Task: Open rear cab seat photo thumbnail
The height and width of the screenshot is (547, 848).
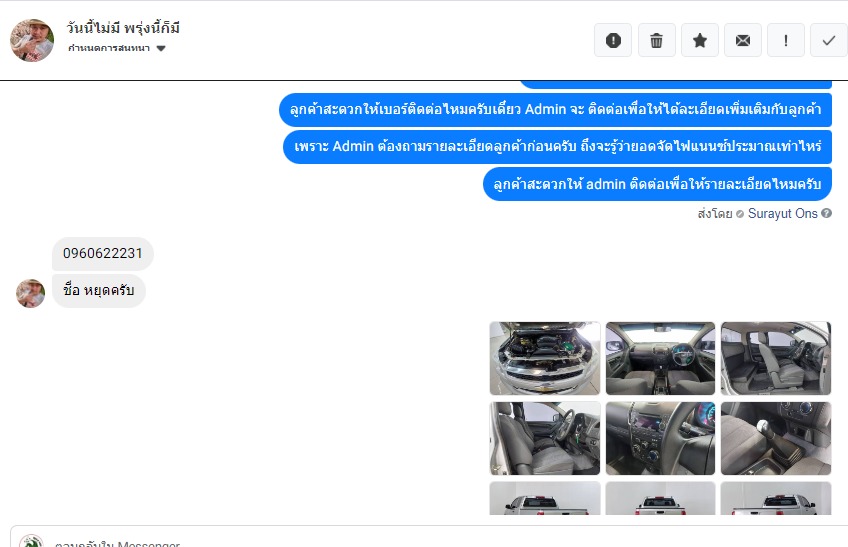Action: point(776,358)
